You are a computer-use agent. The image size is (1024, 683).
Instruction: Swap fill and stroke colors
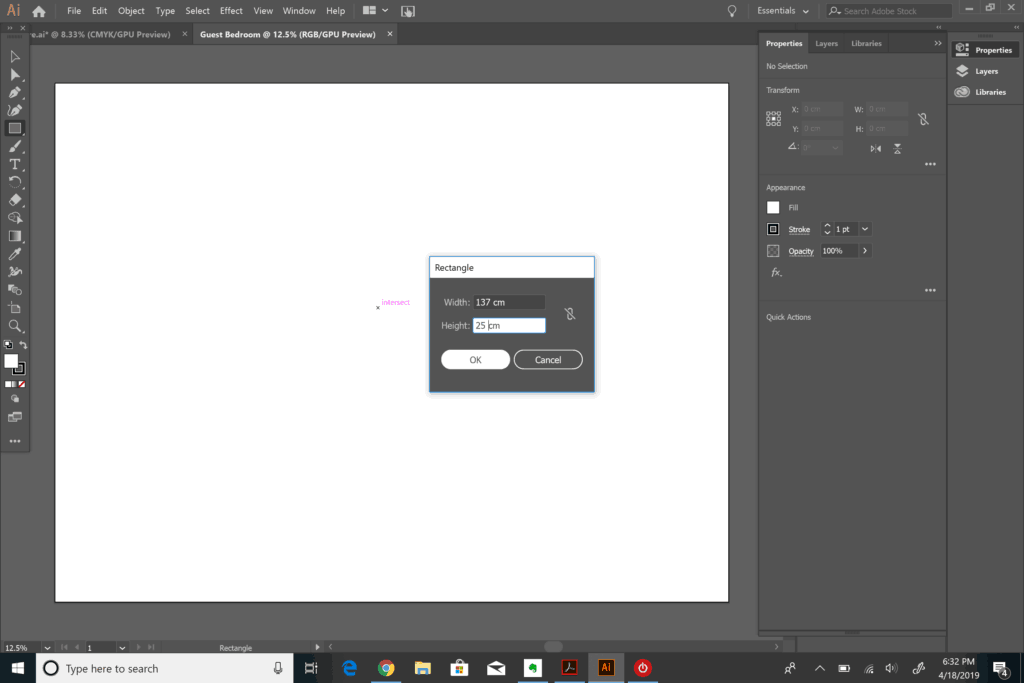pos(23,345)
